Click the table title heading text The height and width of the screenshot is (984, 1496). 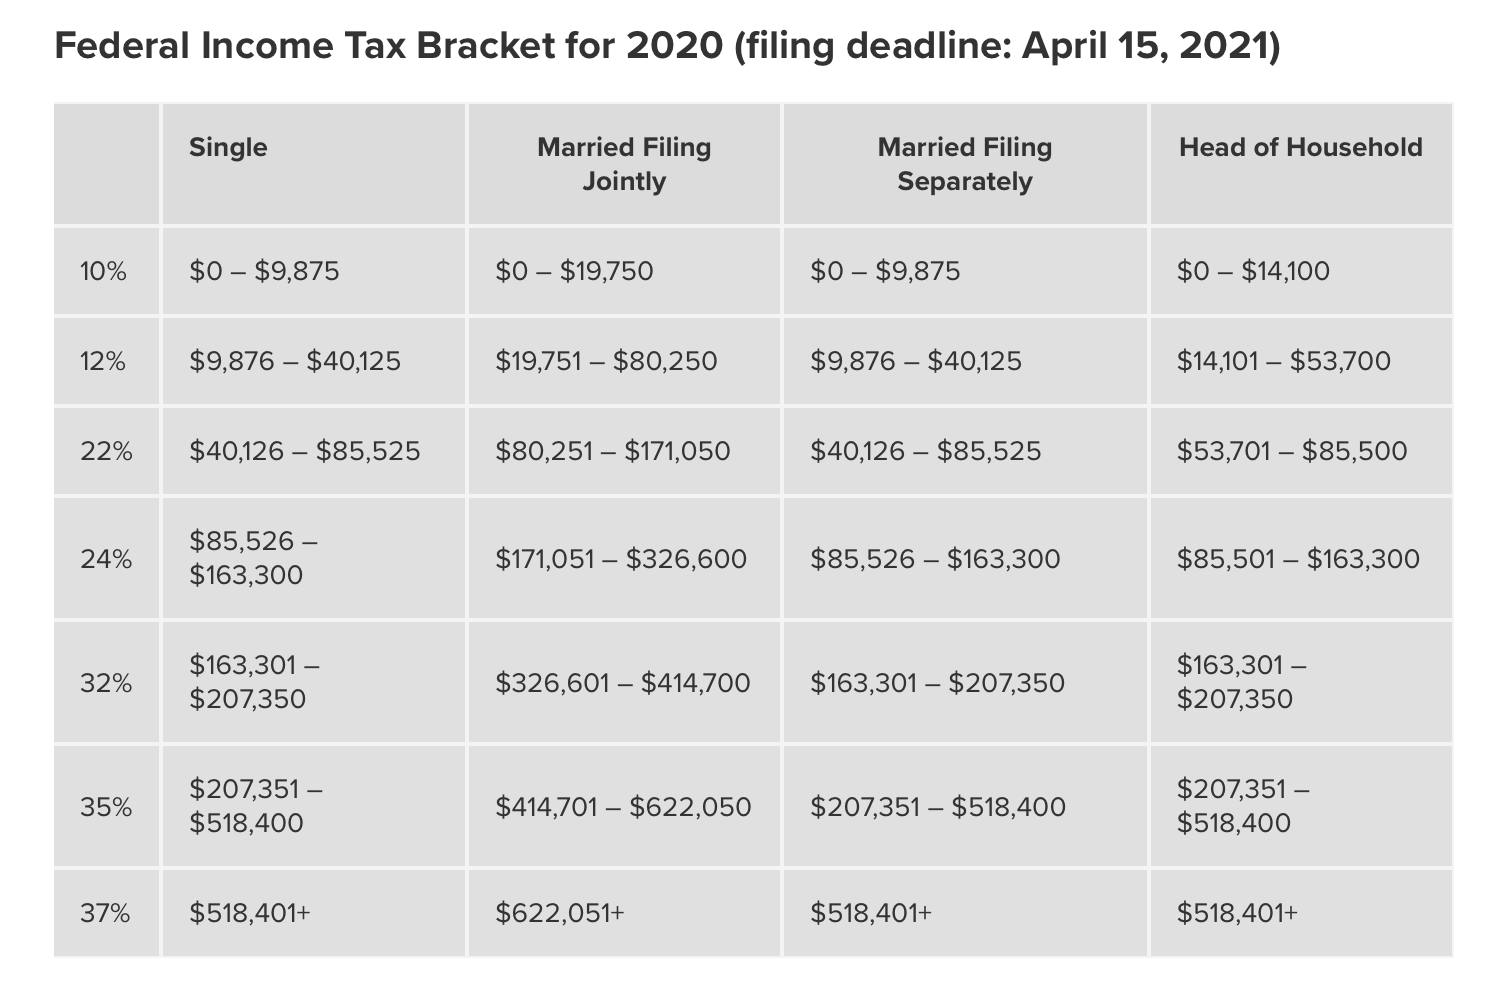point(667,46)
